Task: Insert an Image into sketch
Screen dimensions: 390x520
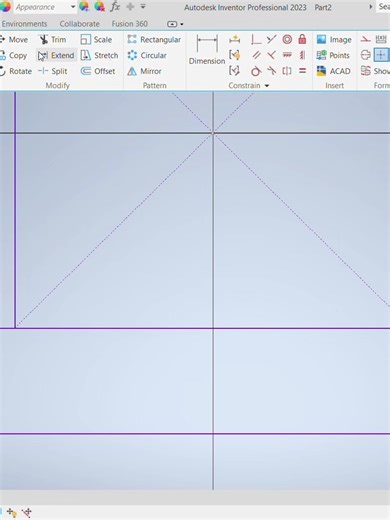Action: (334, 40)
